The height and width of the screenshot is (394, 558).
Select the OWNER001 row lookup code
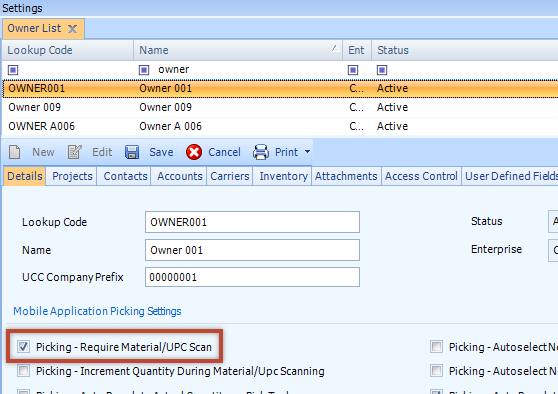coord(37,88)
